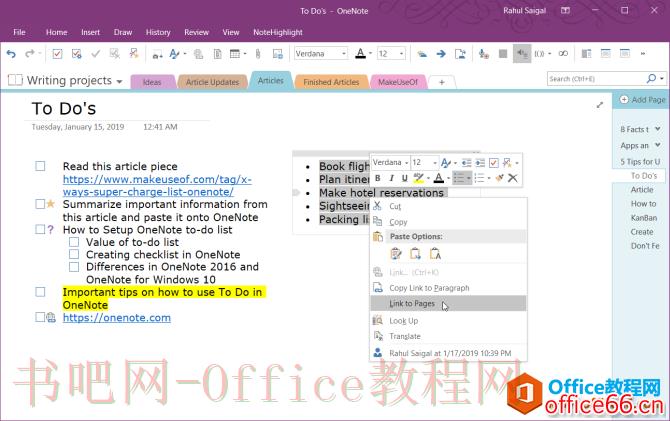Screen dimensions: 670x421
Task: Check the 'Creating checklist in OneNote' checkbox
Action: coord(74,254)
